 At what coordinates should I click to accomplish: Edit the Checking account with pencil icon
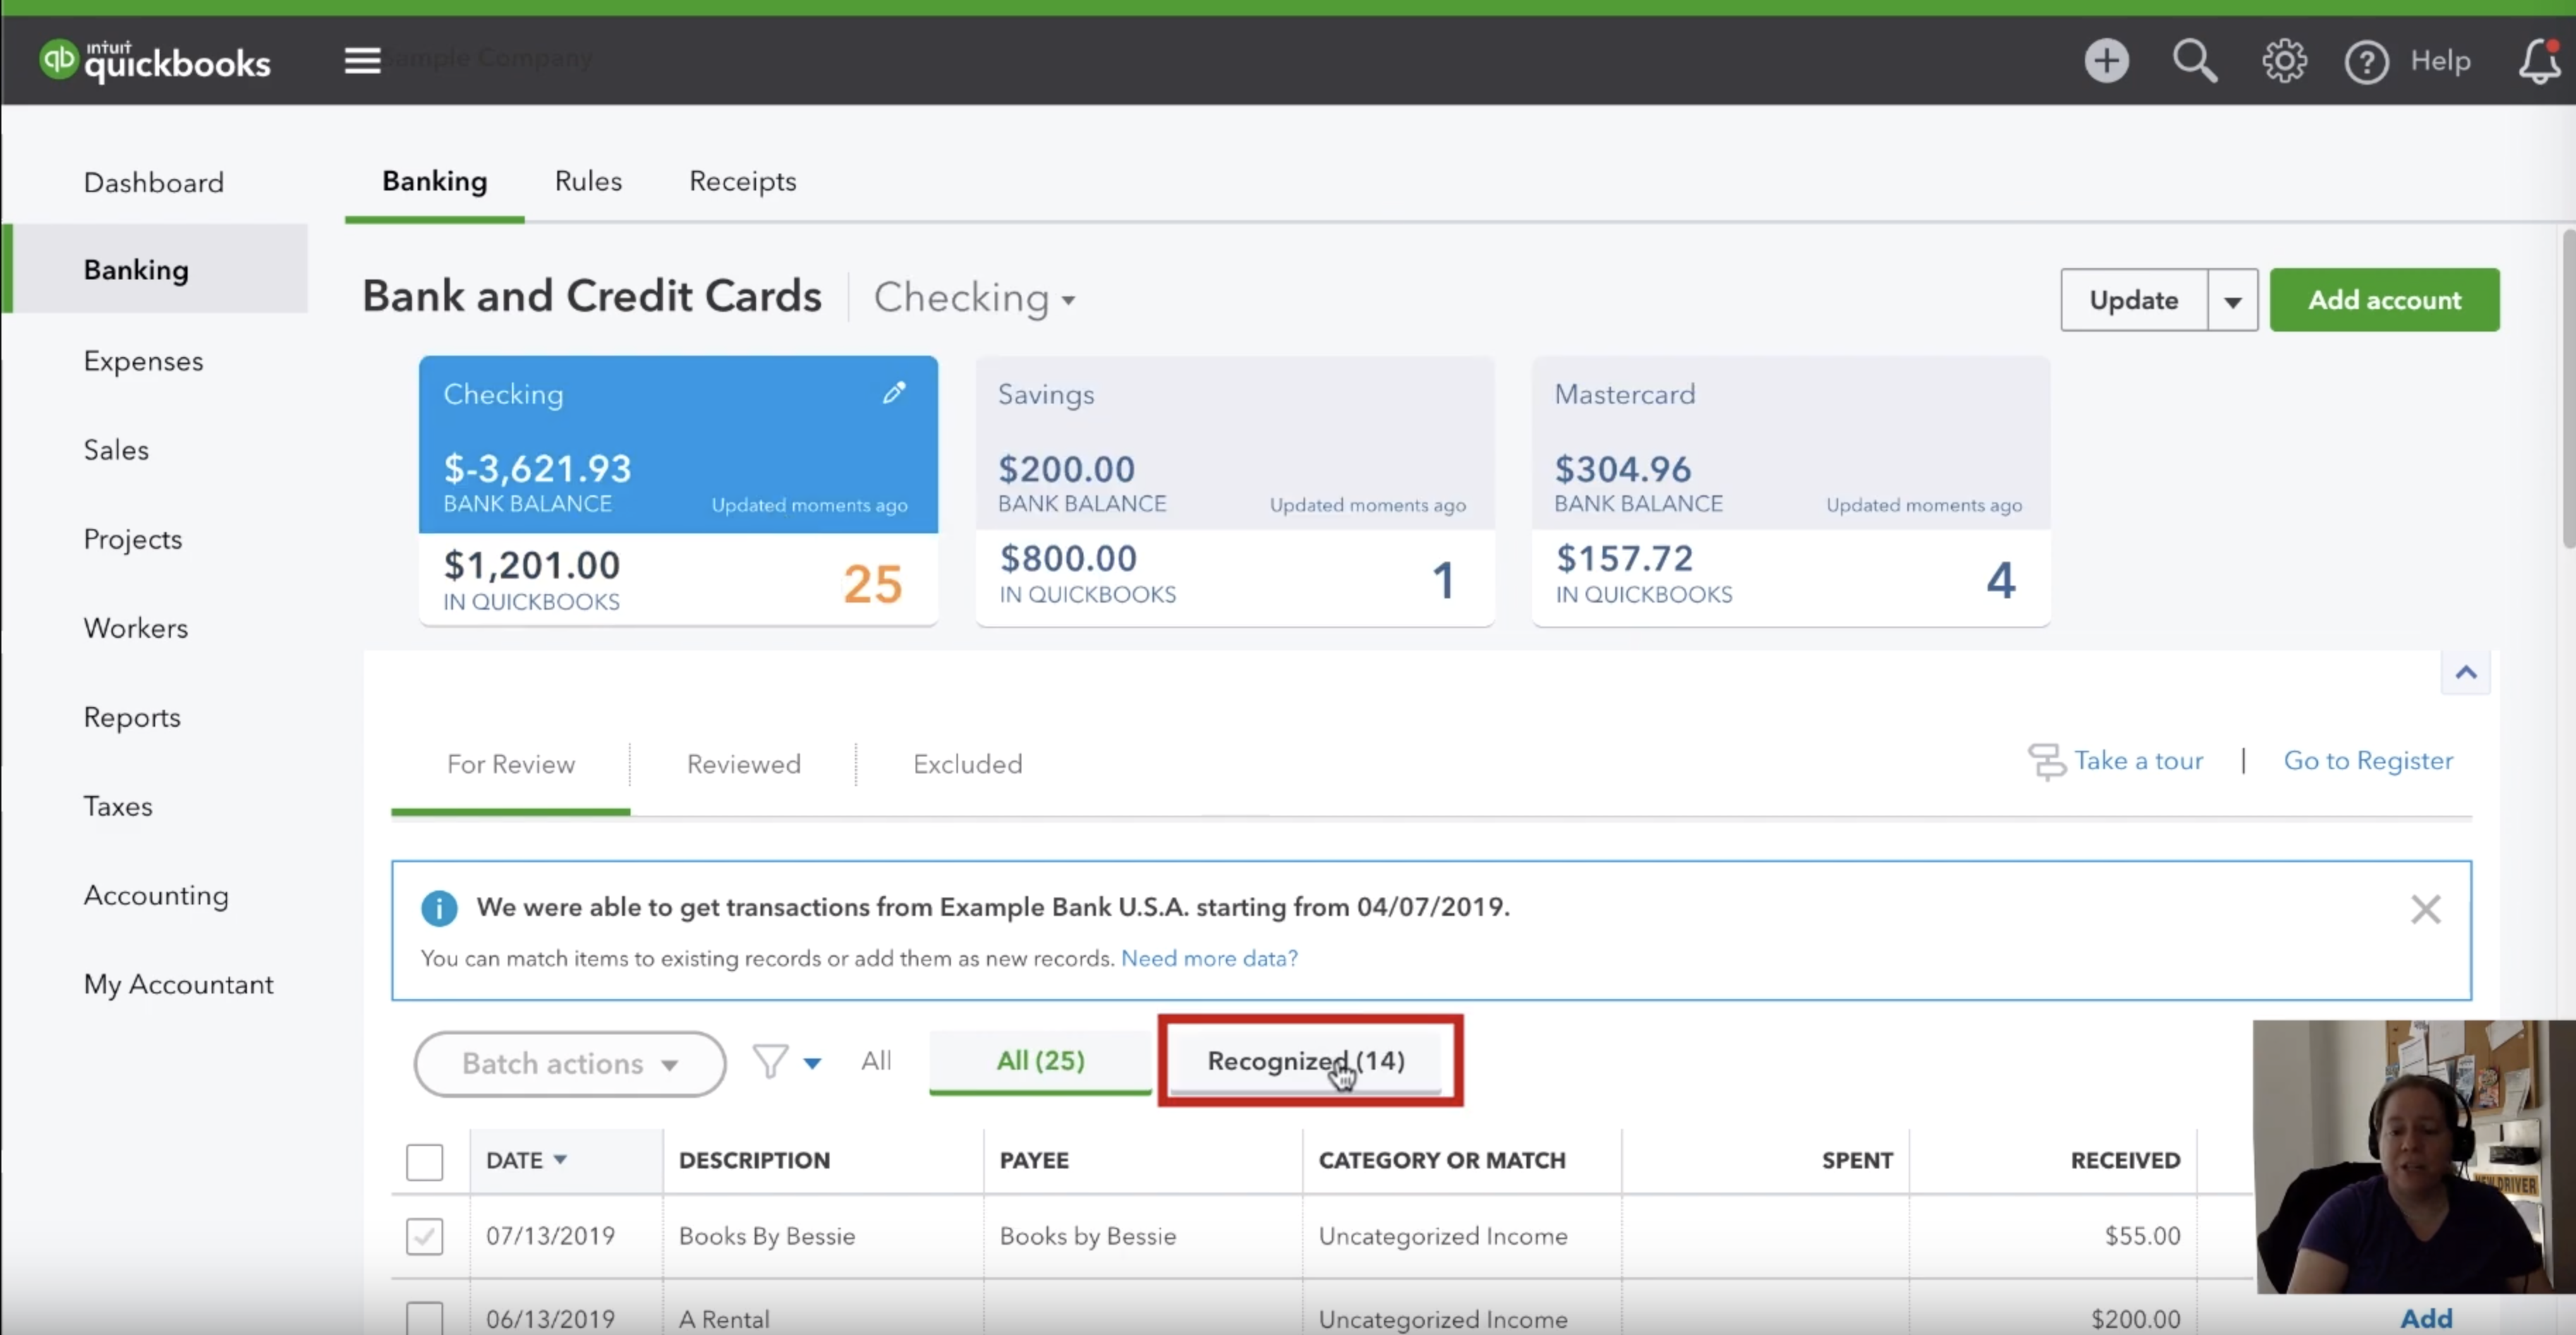coord(894,393)
